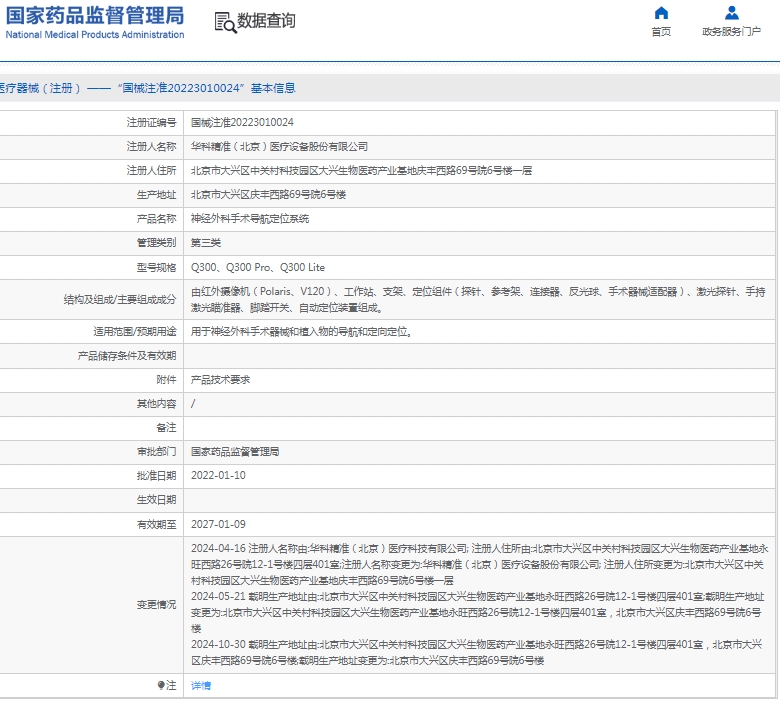Viewport: 780px width, 702px height.
Task: Open the 政务服务门户 user portal icon
Action: pos(732,12)
